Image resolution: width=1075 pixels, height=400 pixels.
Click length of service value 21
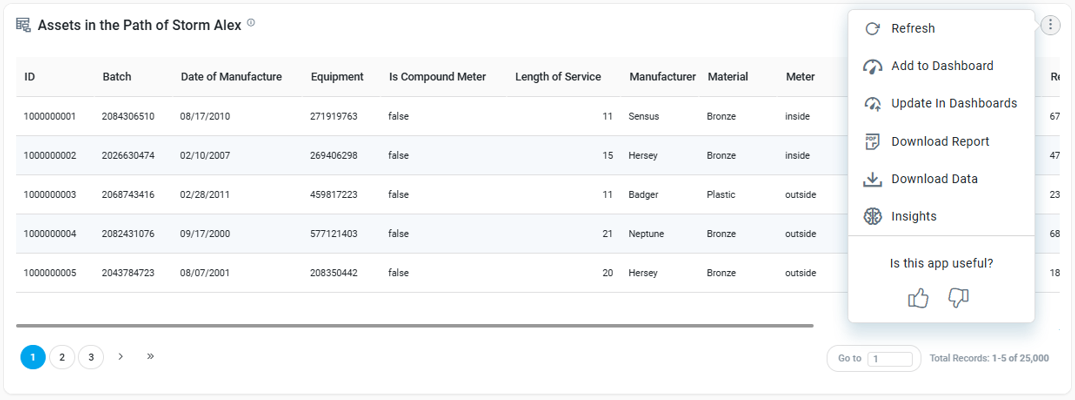[x=607, y=234]
